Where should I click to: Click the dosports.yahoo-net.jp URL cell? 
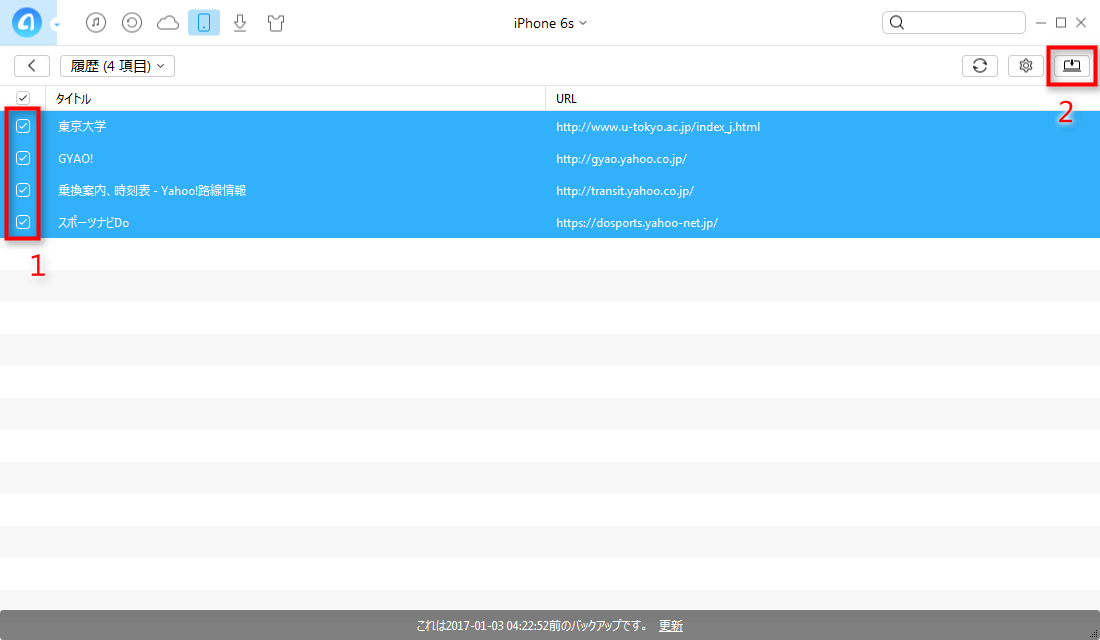637,223
